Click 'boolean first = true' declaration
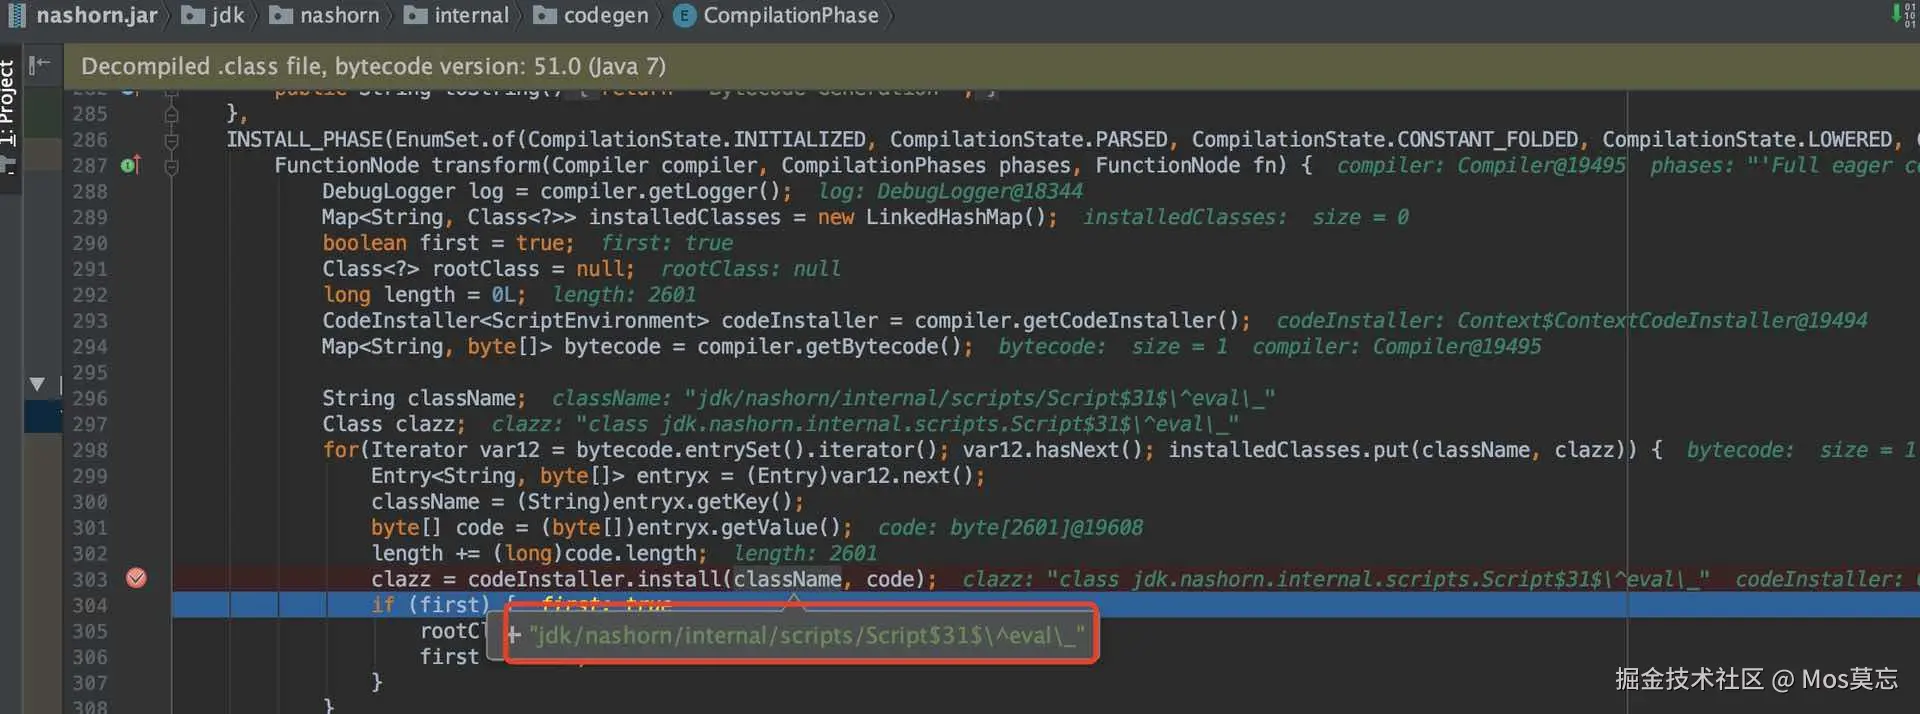This screenshot has width=1920, height=714. (x=448, y=243)
